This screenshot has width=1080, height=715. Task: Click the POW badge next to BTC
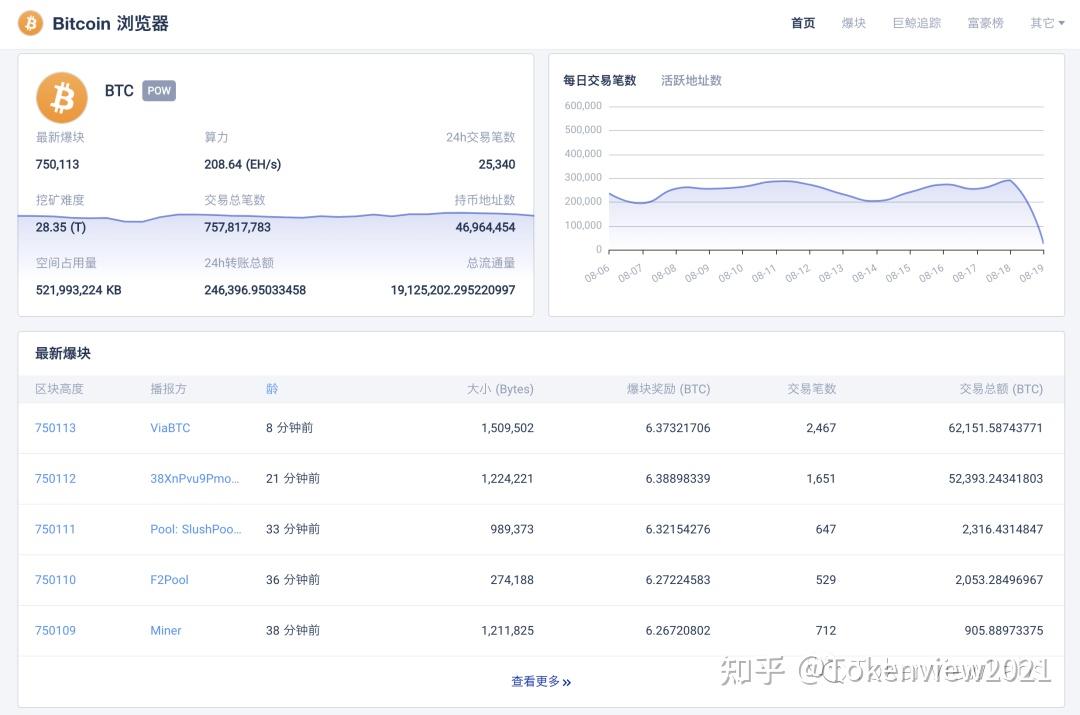pos(158,90)
